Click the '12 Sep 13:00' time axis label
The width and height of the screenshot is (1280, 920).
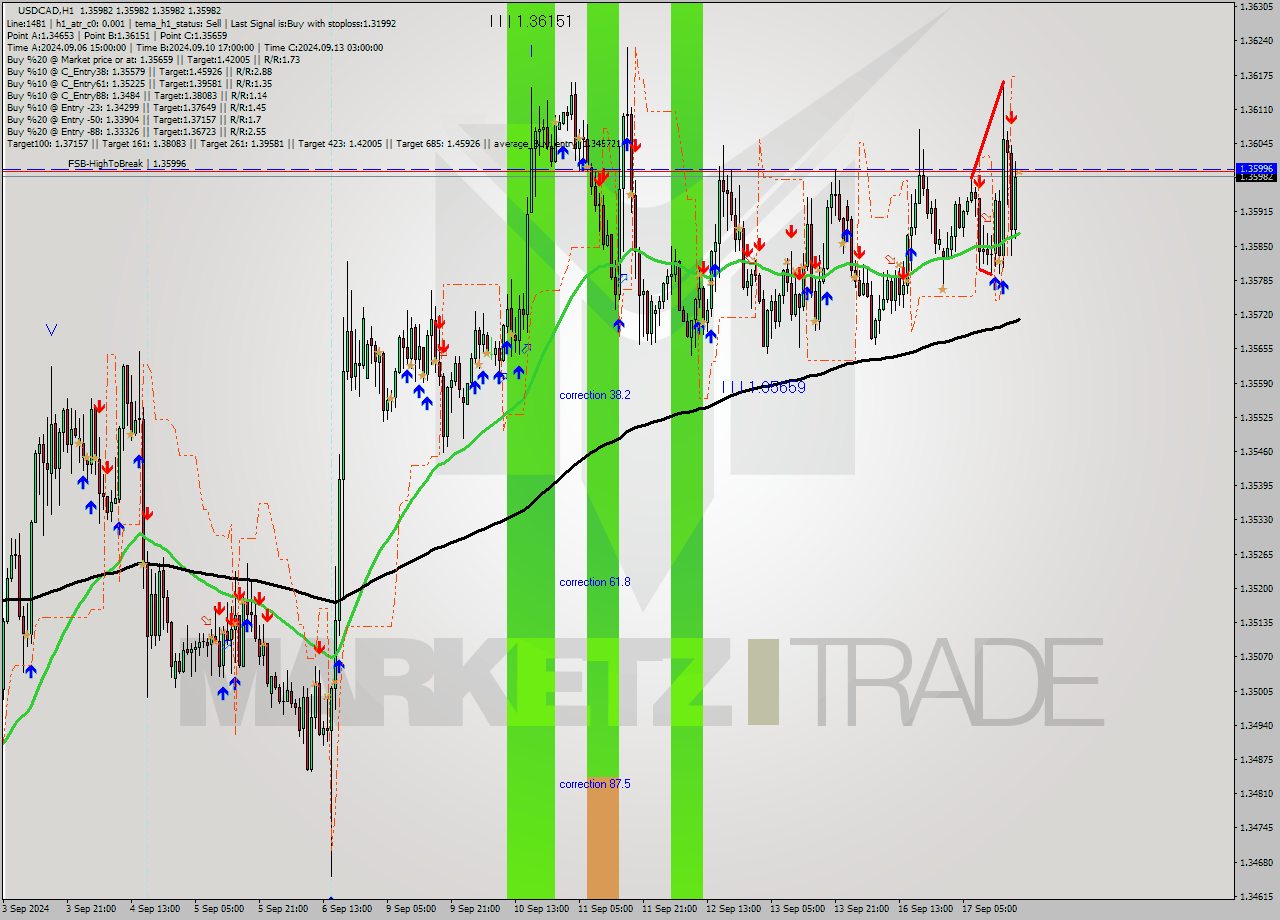click(x=733, y=909)
